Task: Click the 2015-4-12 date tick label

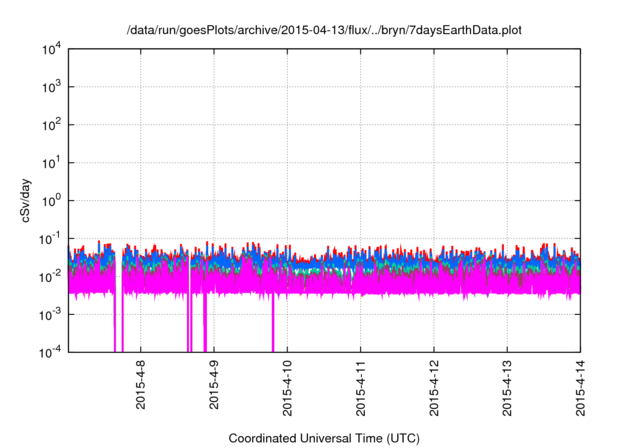Action: click(x=434, y=388)
